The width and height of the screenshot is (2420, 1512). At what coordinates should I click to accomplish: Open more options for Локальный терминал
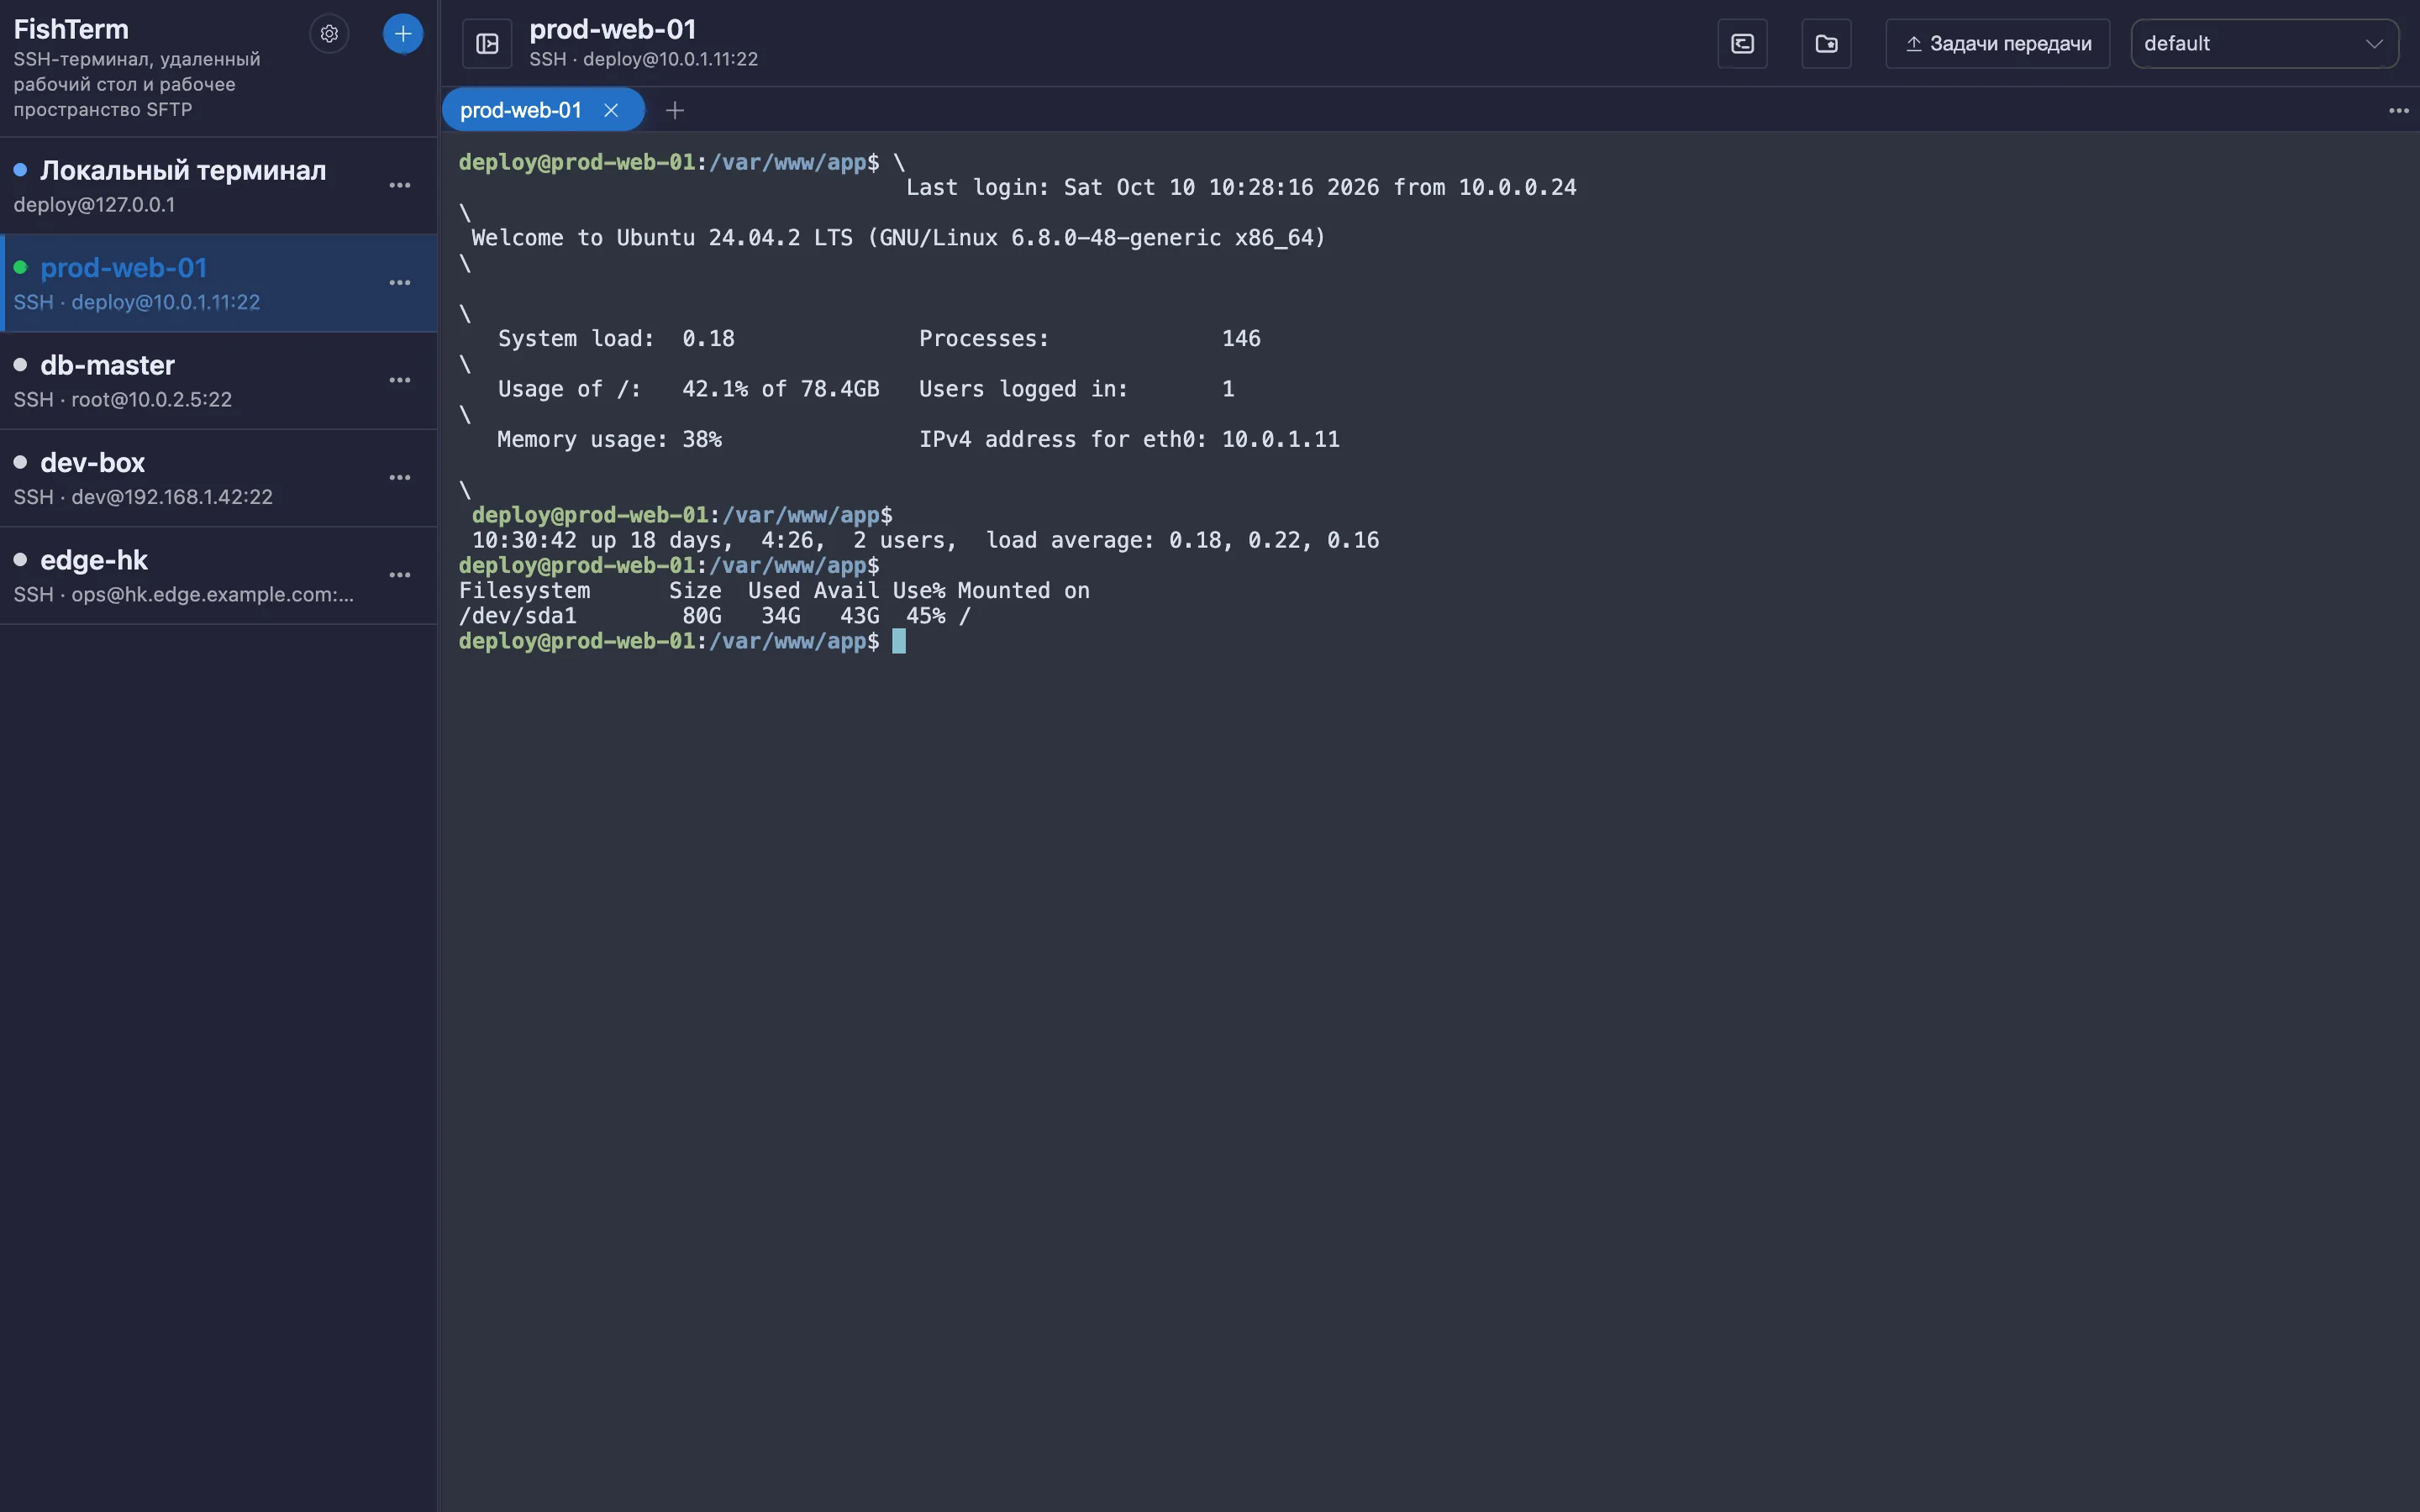[400, 186]
